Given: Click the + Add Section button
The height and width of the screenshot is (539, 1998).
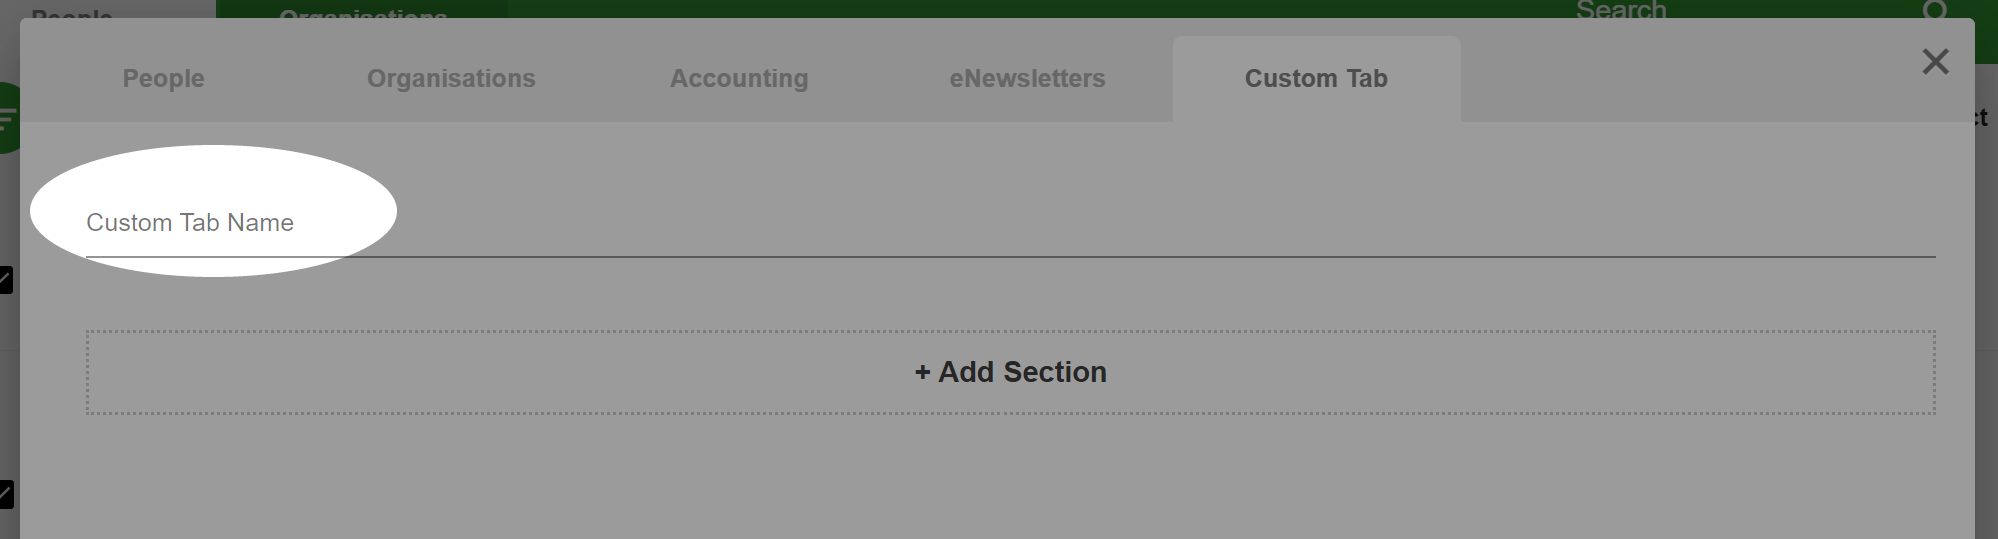Looking at the screenshot, I should click(1010, 372).
